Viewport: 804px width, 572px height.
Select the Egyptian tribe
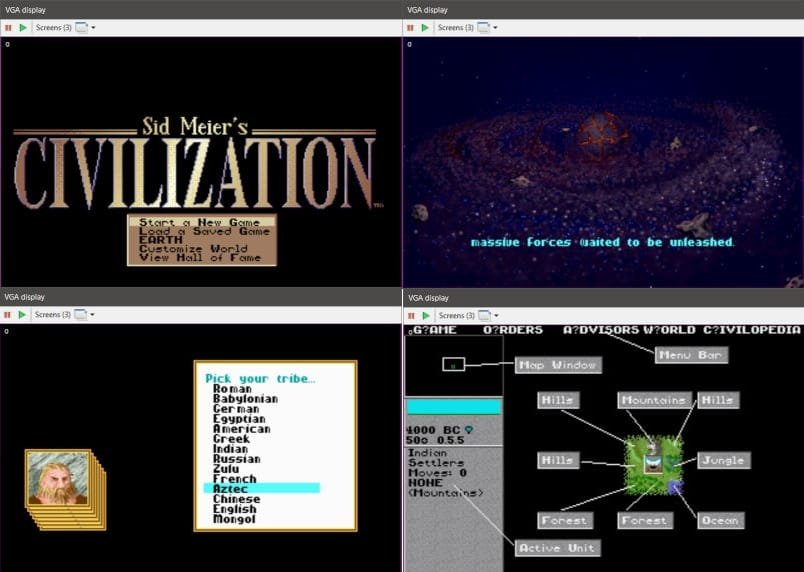[x=239, y=419]
